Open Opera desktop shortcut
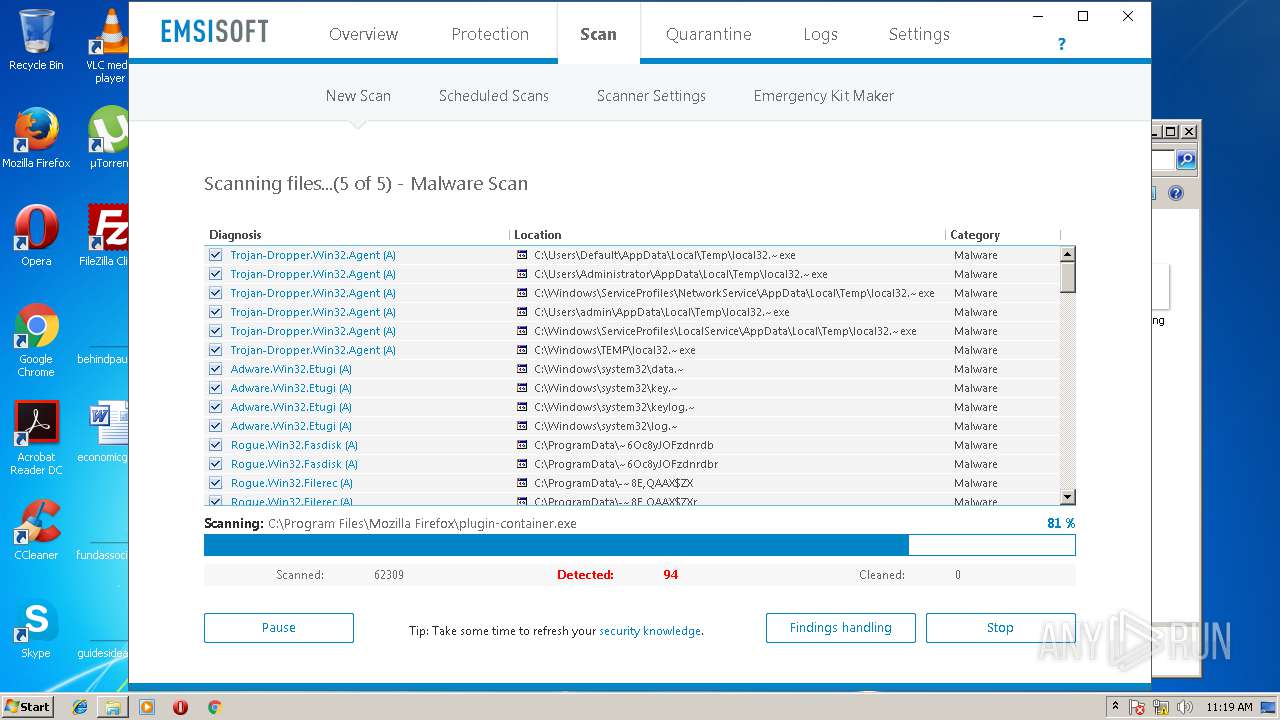This screenshot has height=720, width=1280. pos(36,236)
